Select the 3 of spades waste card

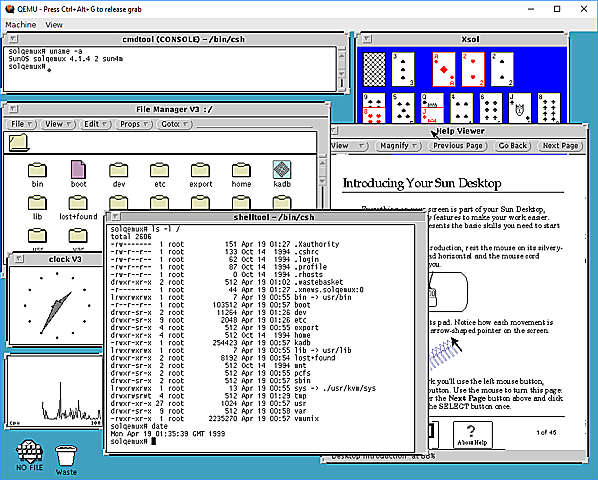pyautogui.click(x=403, y=69)
